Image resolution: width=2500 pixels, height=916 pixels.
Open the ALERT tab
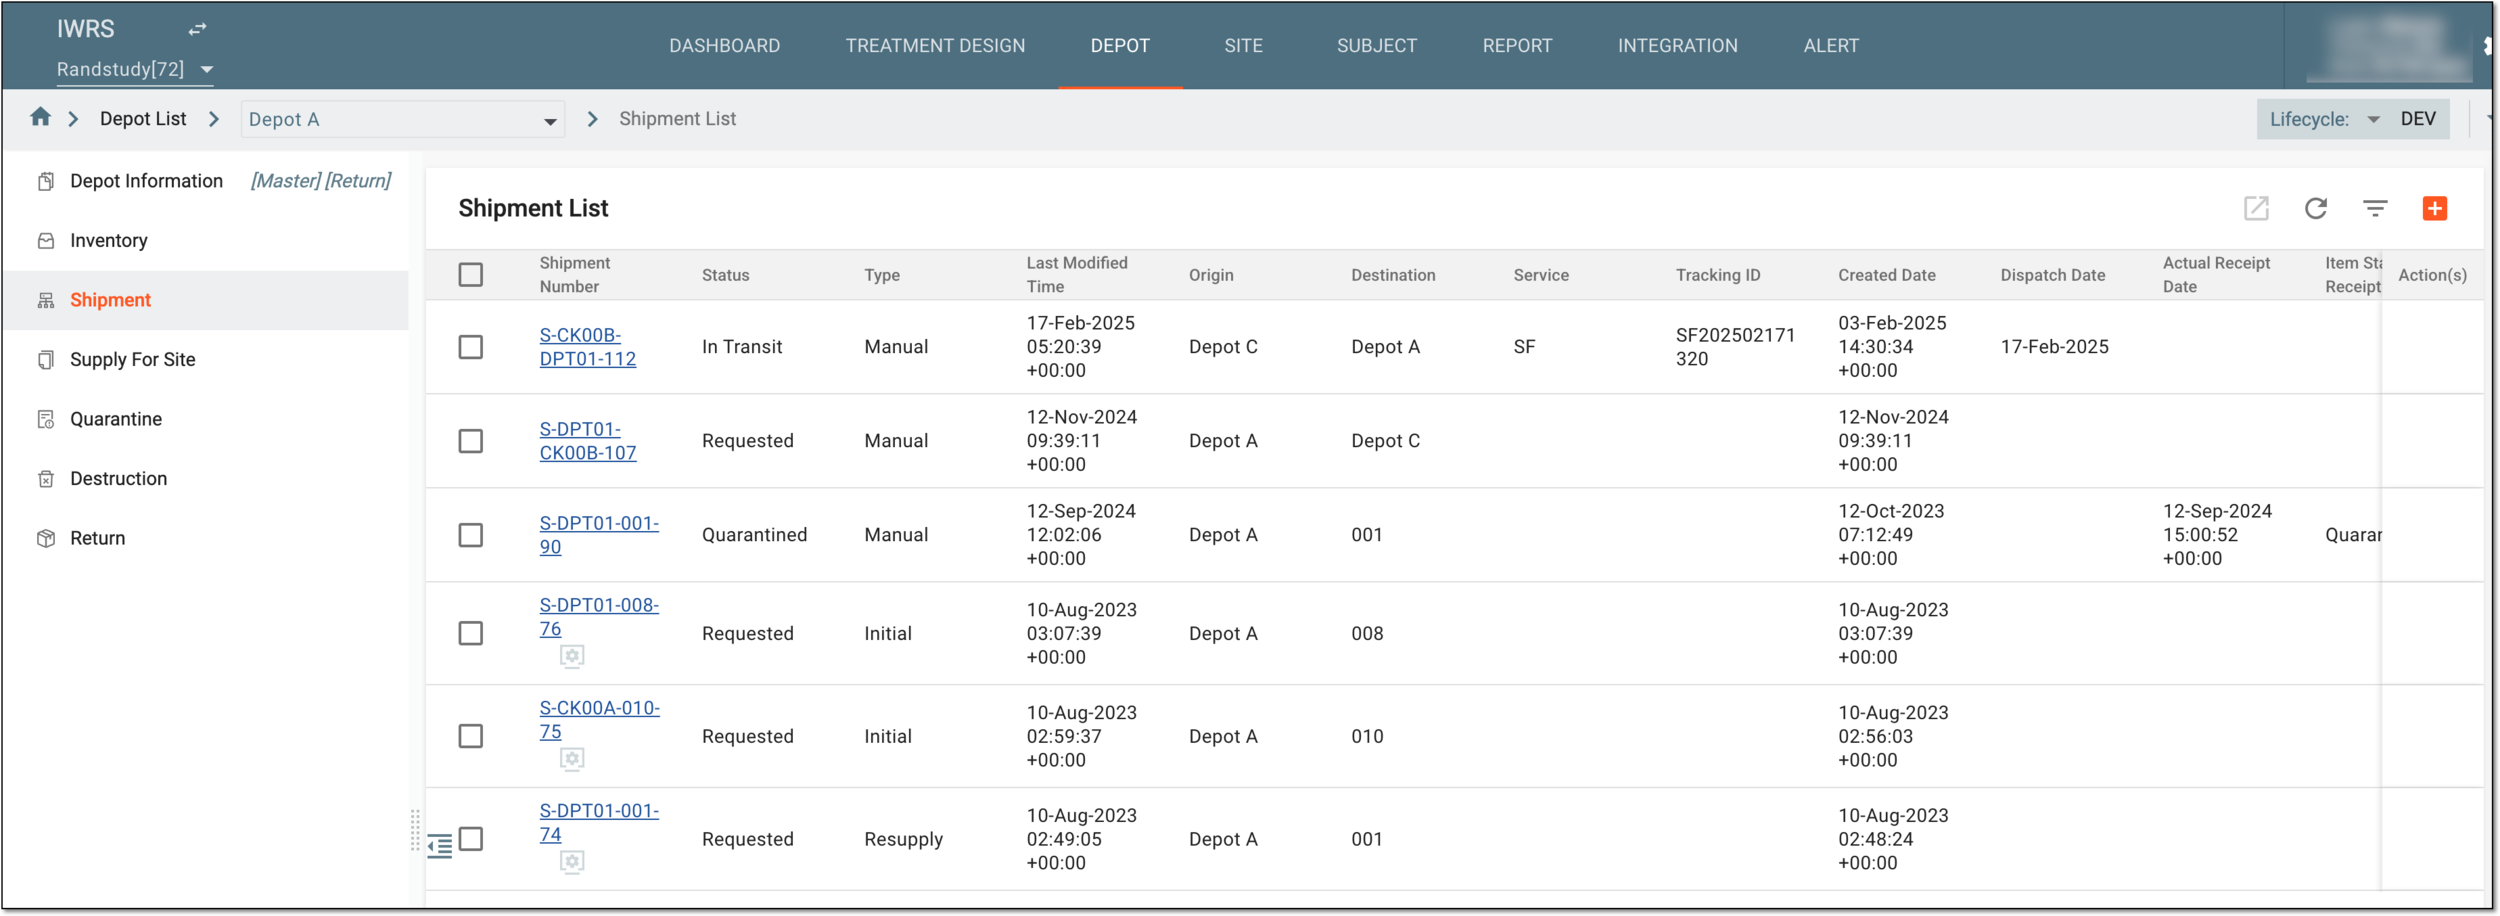1831,46
